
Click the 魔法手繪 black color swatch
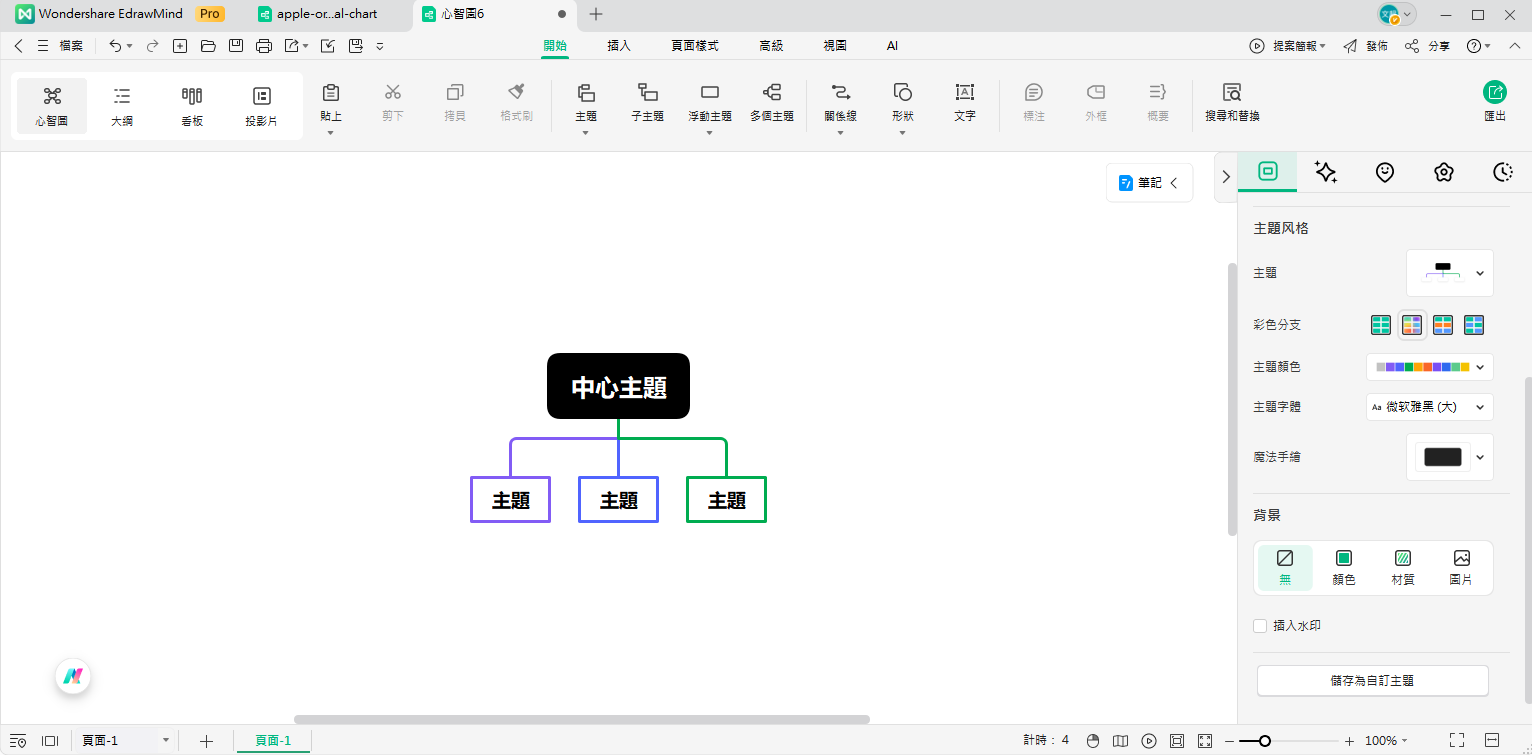click(1442, 457)
